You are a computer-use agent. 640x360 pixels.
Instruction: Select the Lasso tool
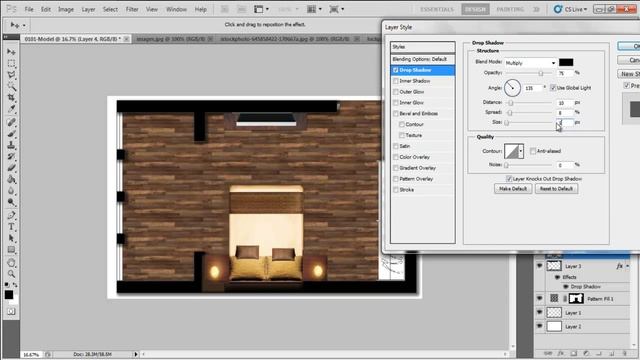click(x=11, y=75)
